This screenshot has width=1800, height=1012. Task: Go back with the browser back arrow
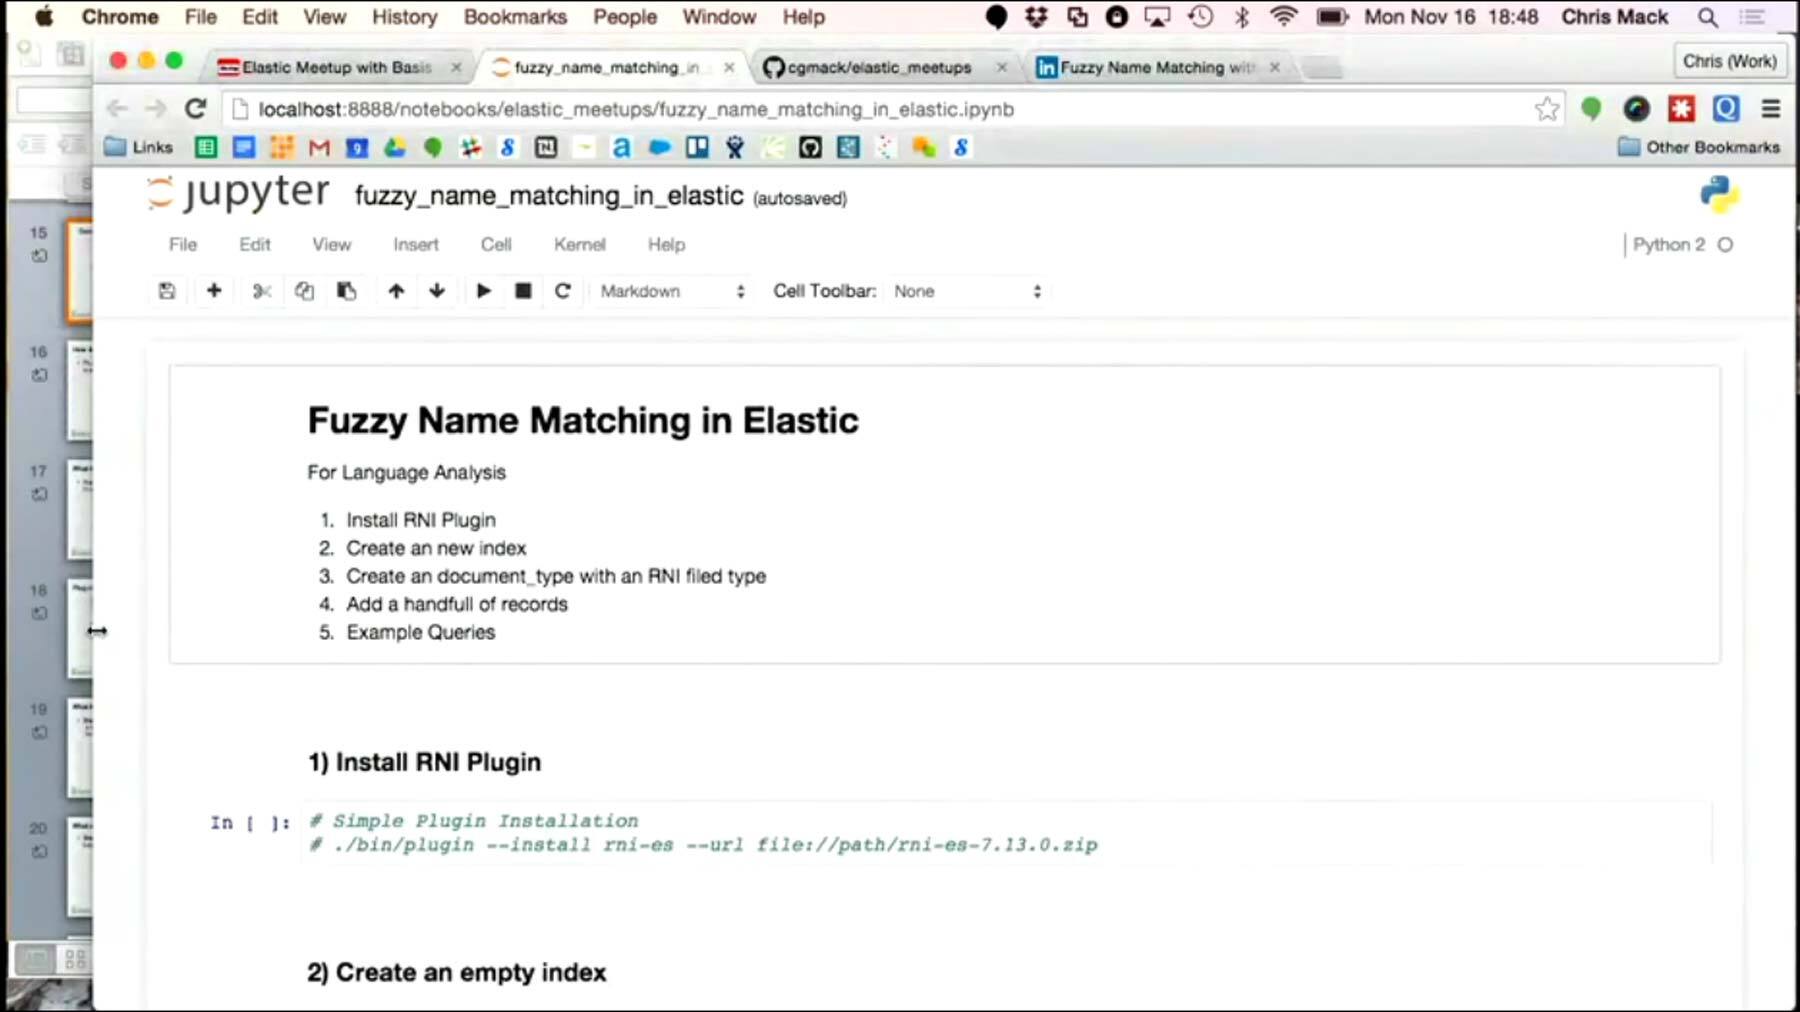coord(117,108)
